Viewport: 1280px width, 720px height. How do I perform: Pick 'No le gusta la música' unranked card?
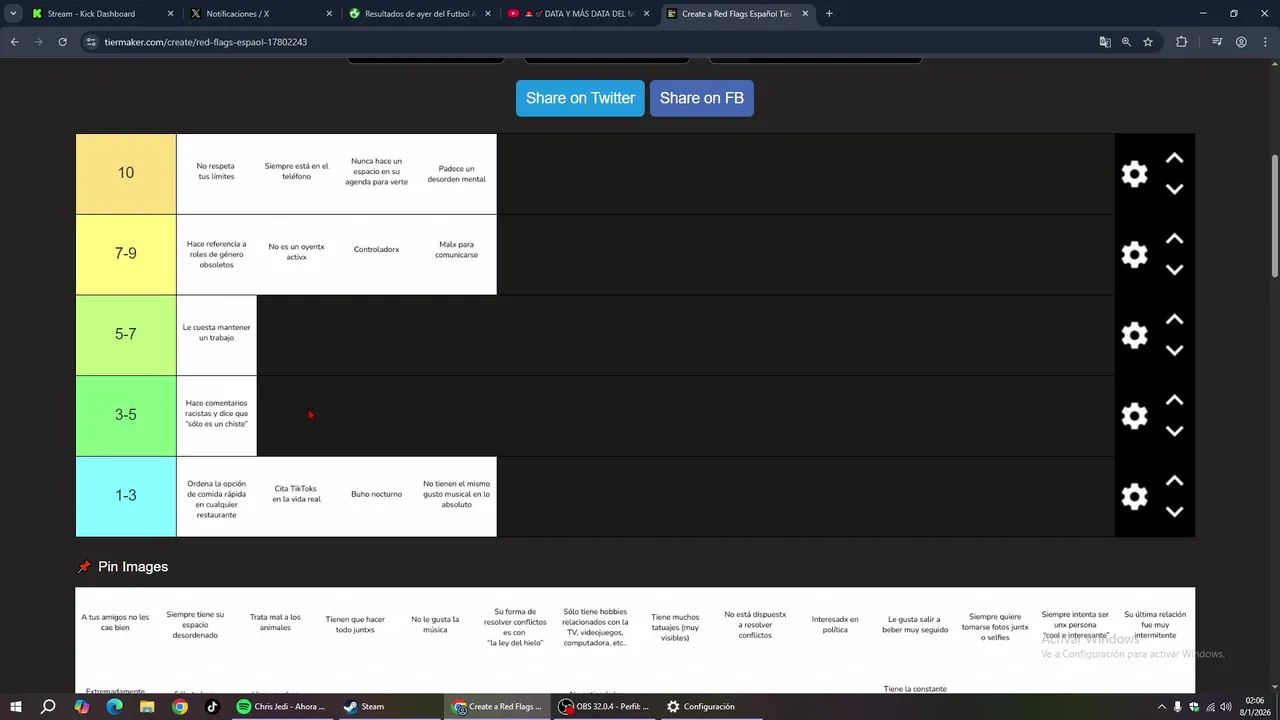click(x=435, y=625)
